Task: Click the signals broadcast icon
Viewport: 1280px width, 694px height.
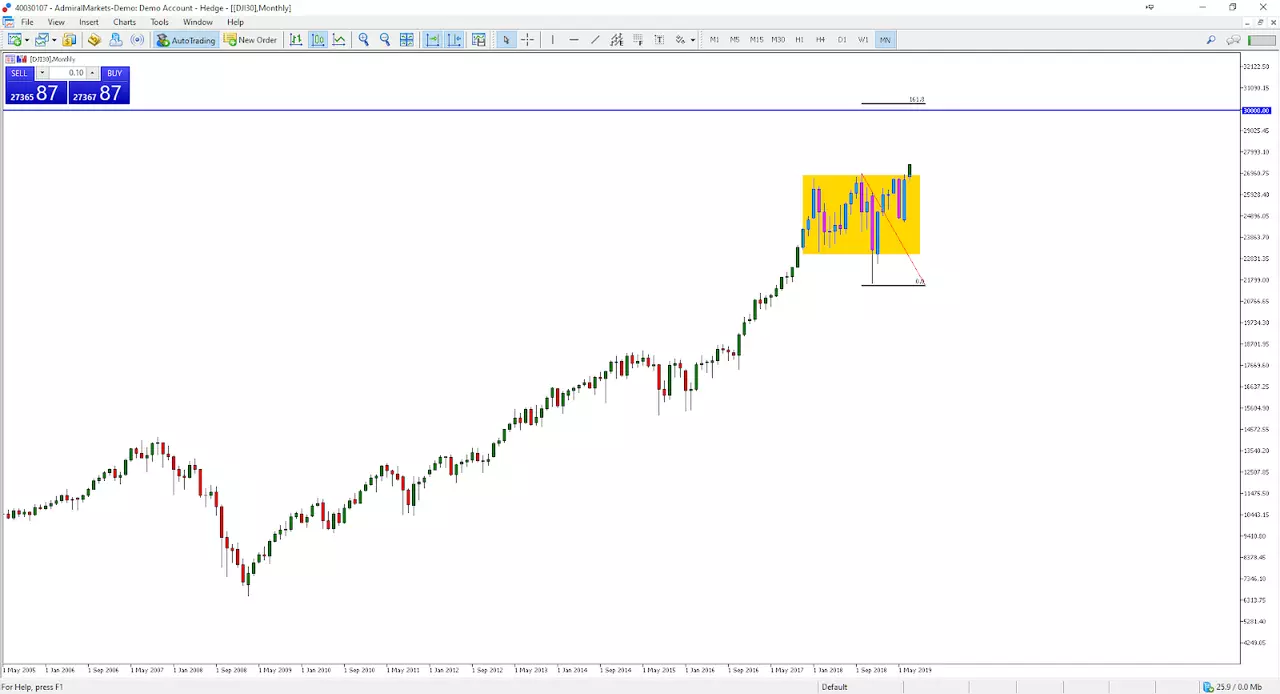Action: click(x=137, y=40)
